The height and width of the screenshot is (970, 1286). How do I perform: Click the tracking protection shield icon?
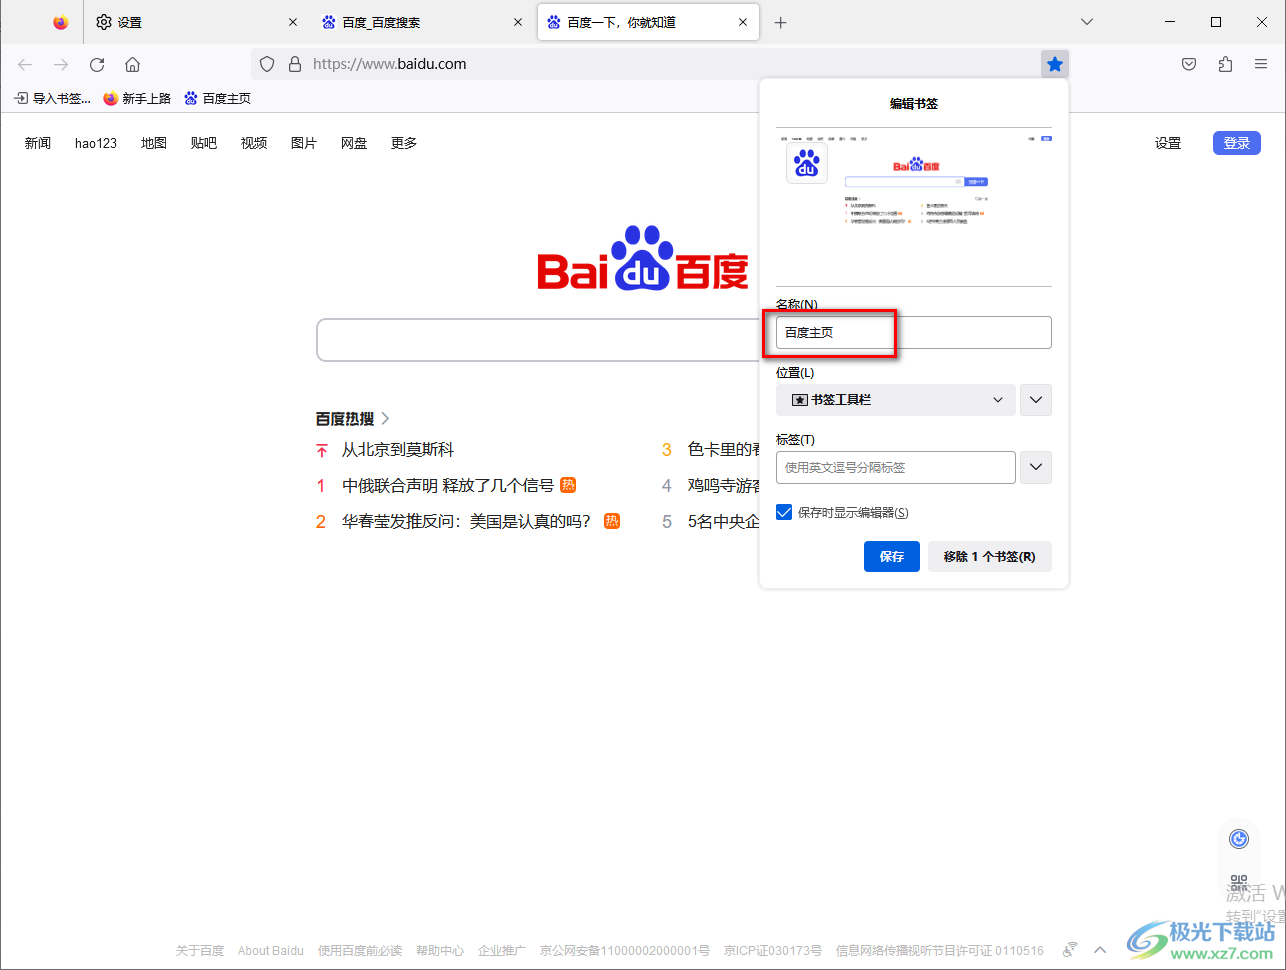point(267,64)
